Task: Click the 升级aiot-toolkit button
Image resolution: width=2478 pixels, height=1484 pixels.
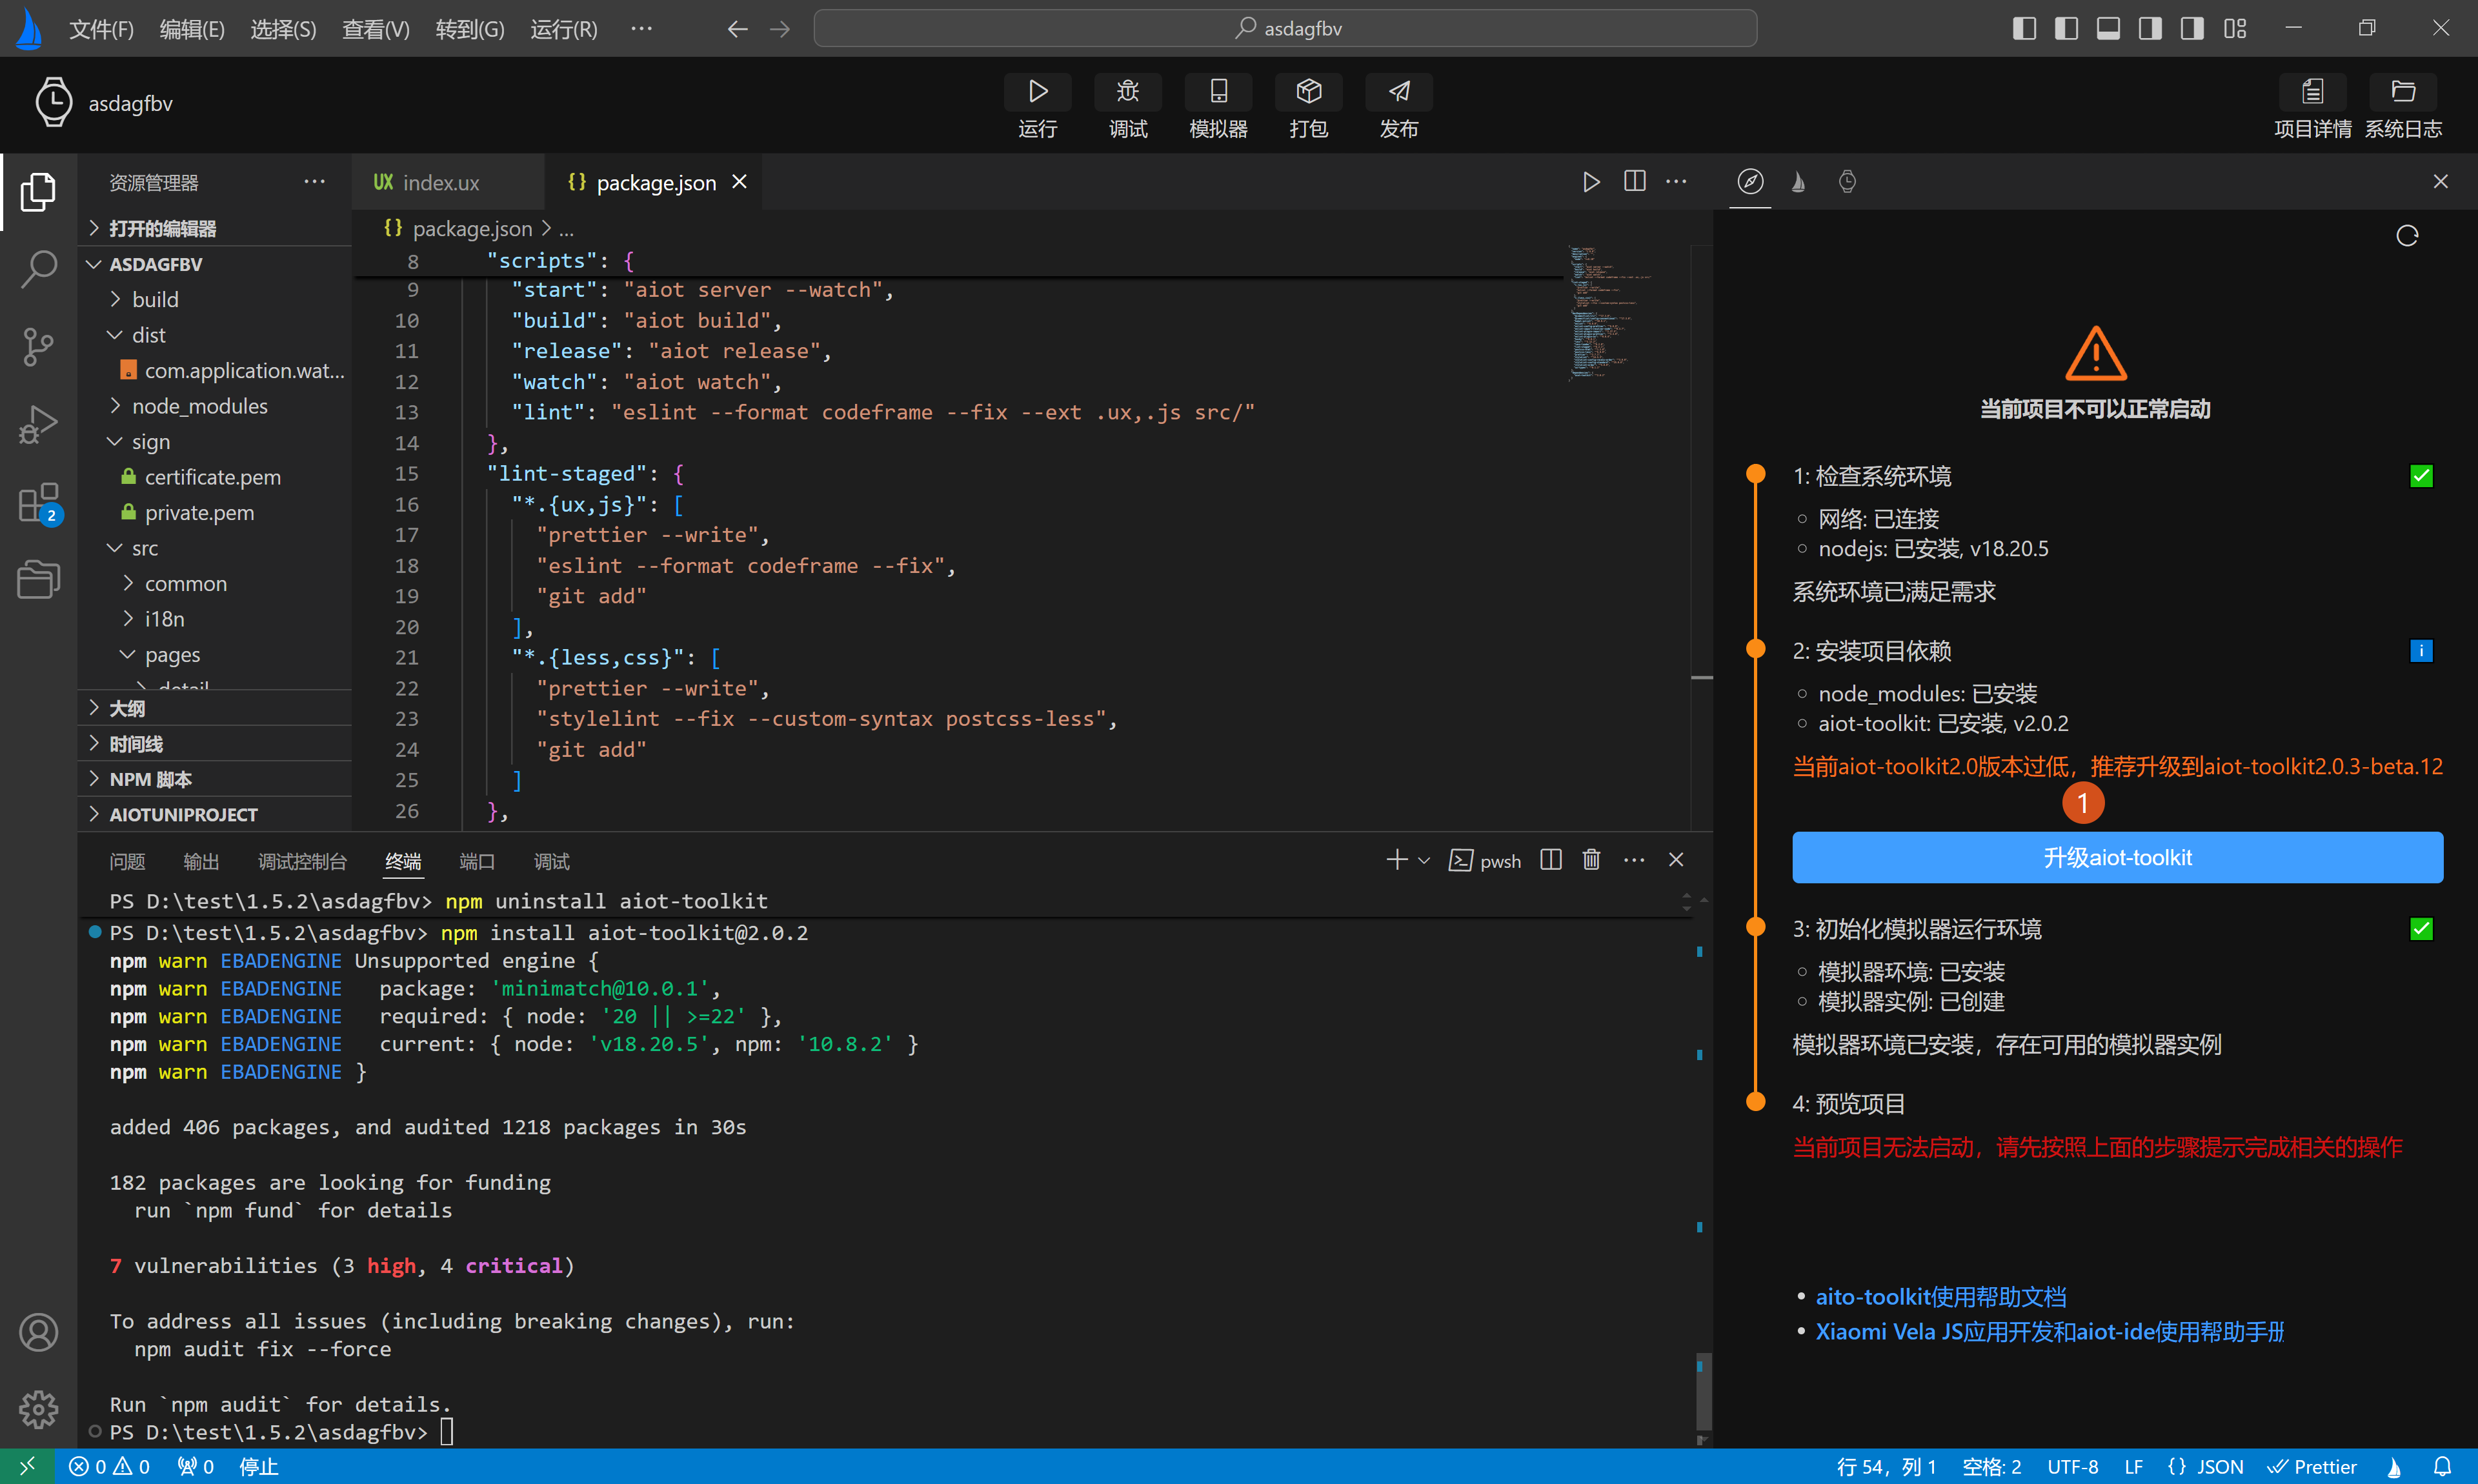Action: click(x=2117, y=857)
